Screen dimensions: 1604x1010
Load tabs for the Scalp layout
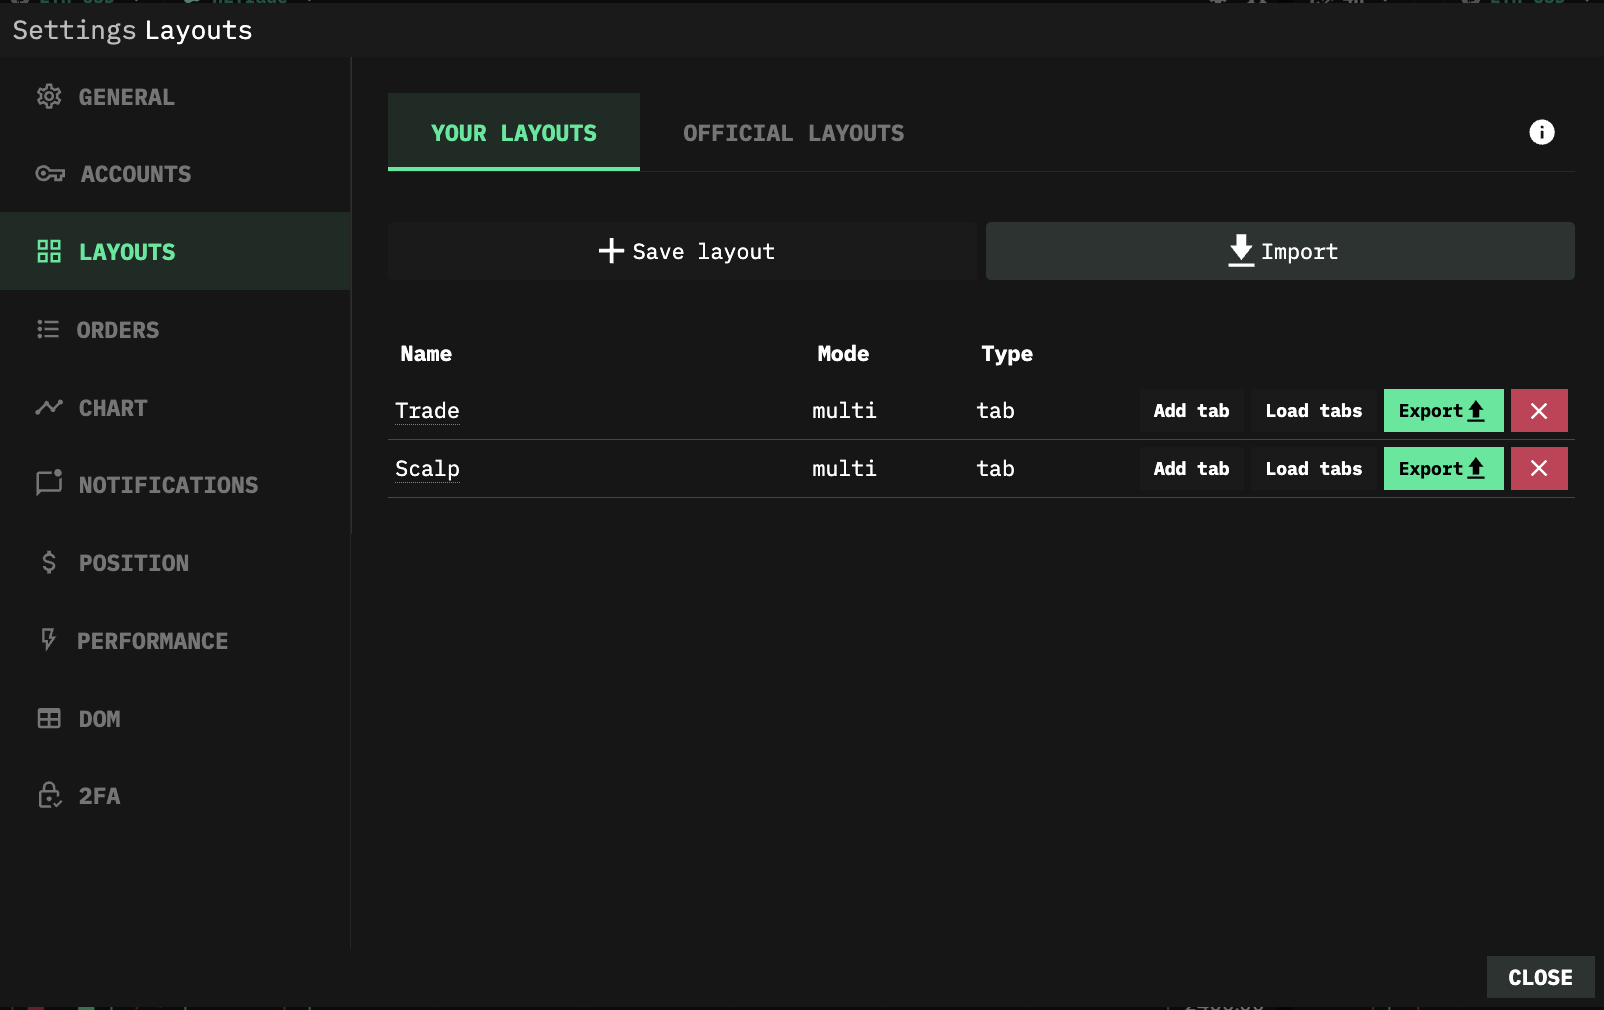pyautogui.click(x=1313, y=469)
